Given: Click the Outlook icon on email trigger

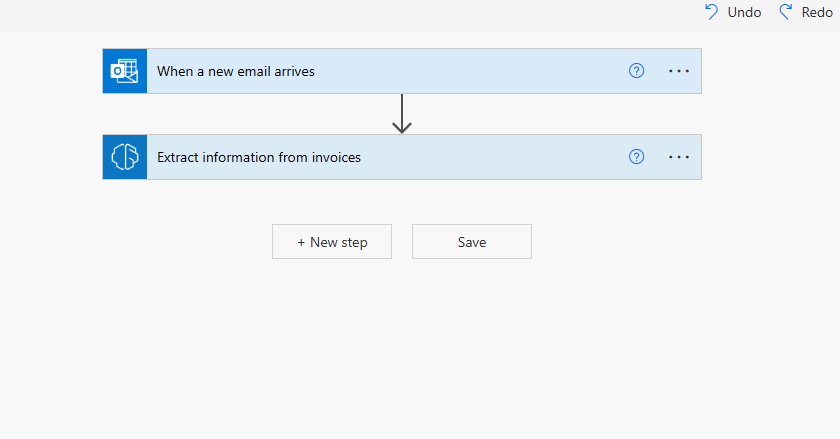Looking at the screenshot, I should pyautogui.click(x=125, y=71).
